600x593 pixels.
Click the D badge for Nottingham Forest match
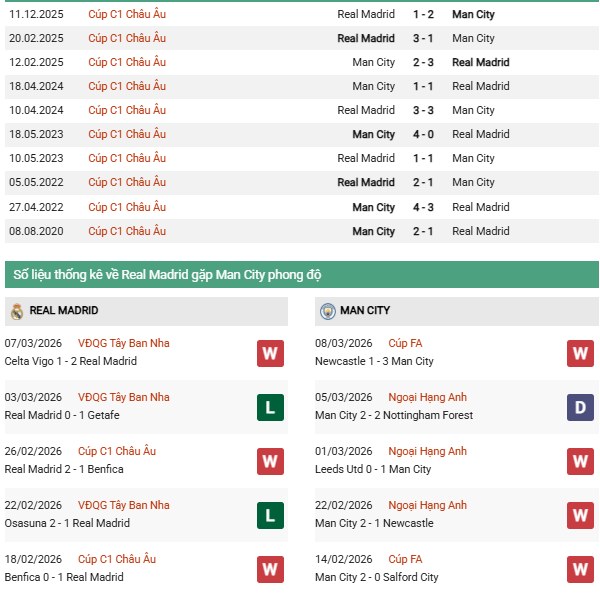click(580, 407)
